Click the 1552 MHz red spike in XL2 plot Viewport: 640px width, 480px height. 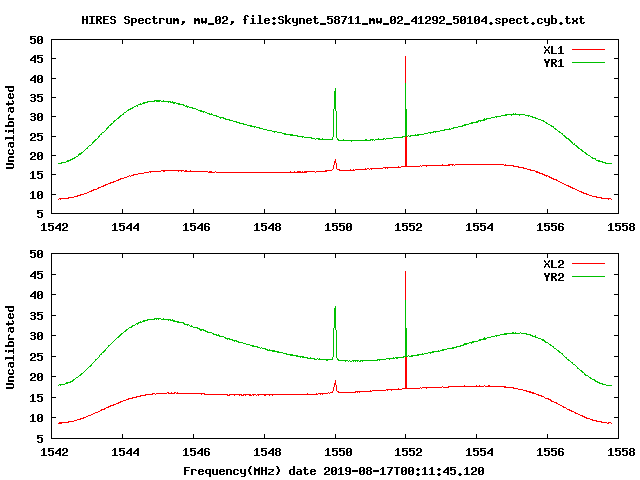tap(405, 329)
